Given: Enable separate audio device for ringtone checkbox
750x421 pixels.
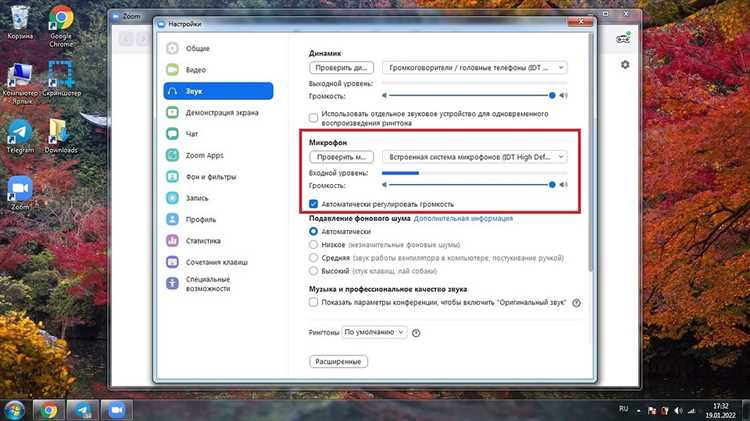Looking at the screenshot, I should 313,118.
